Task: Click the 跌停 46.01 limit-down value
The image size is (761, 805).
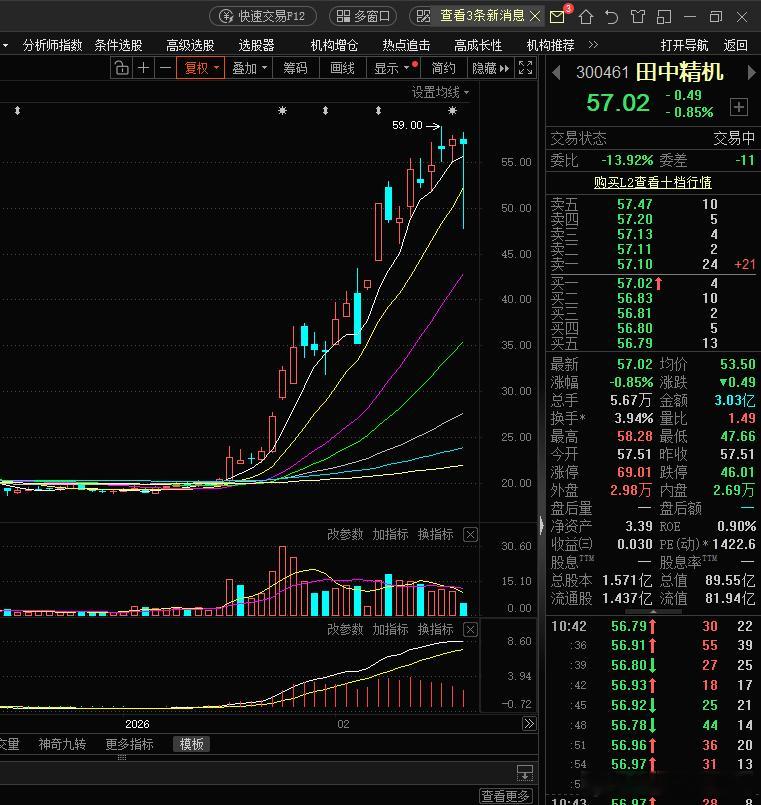Action: tap(737, 472)
